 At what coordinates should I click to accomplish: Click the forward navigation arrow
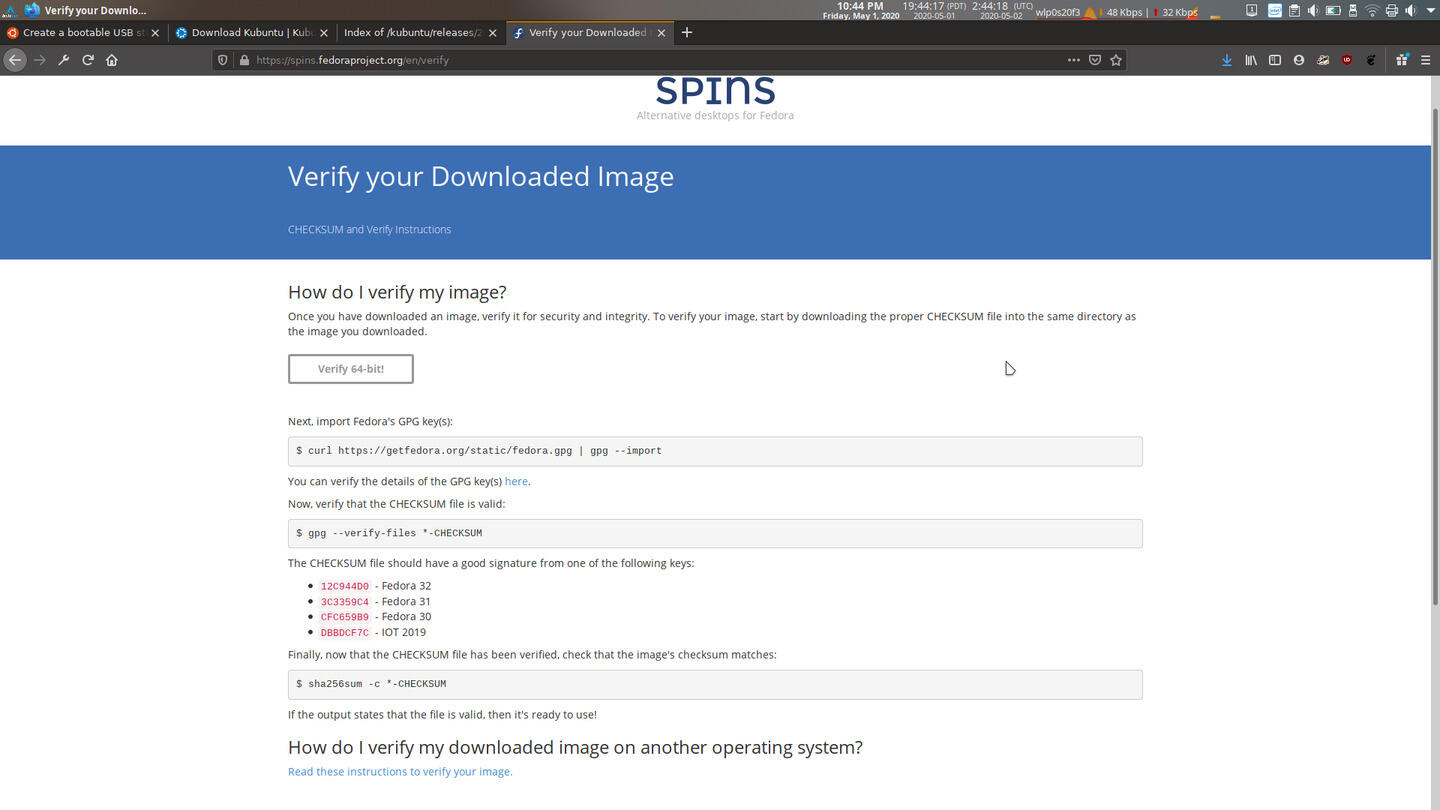(40, 60)
